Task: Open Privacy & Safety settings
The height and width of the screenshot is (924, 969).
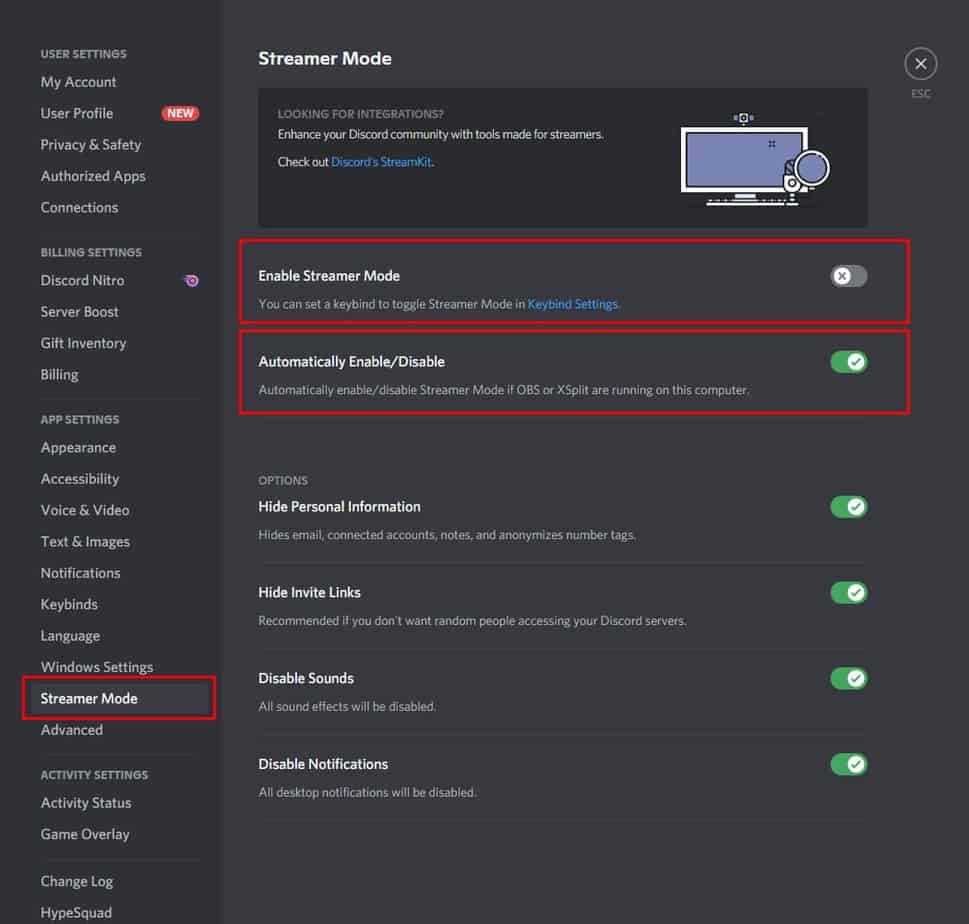Action: point(91,145)
